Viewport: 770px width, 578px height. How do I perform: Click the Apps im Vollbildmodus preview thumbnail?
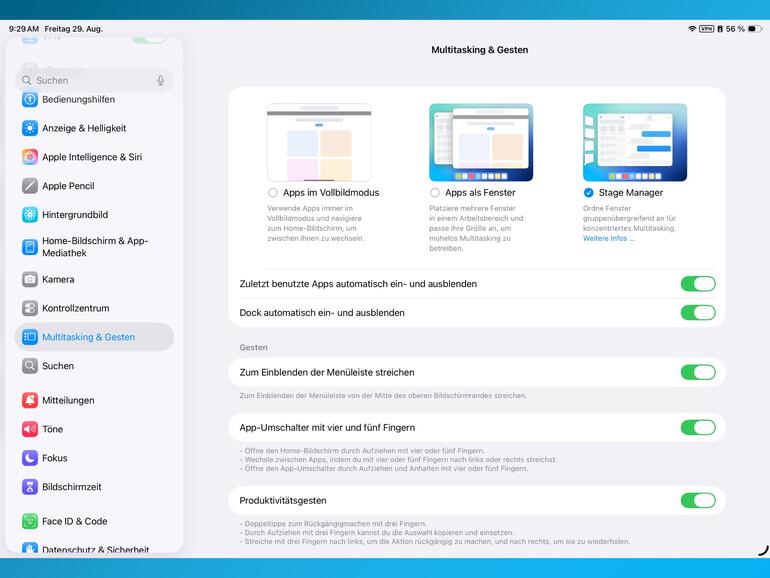[319, 142]
